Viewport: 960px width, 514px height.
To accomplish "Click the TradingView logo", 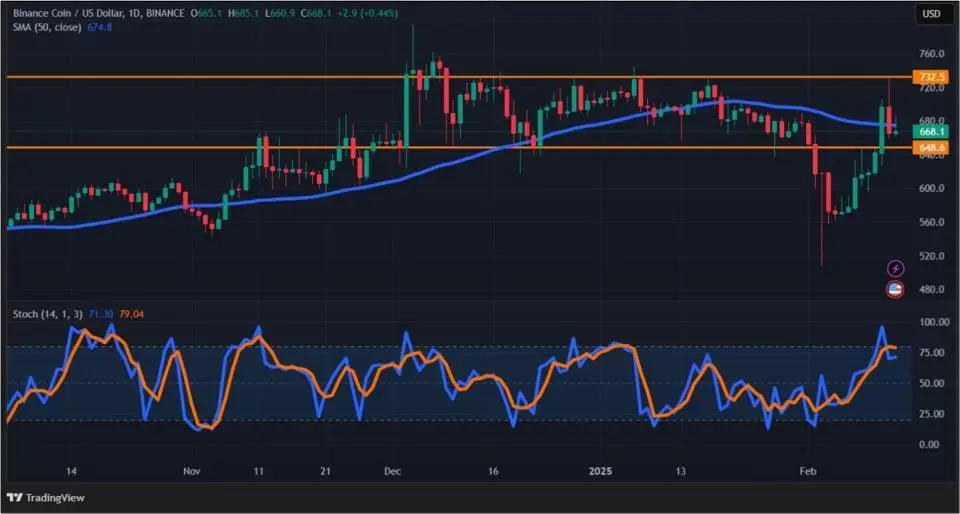I will pyautogui.click(x=46, y=497).
